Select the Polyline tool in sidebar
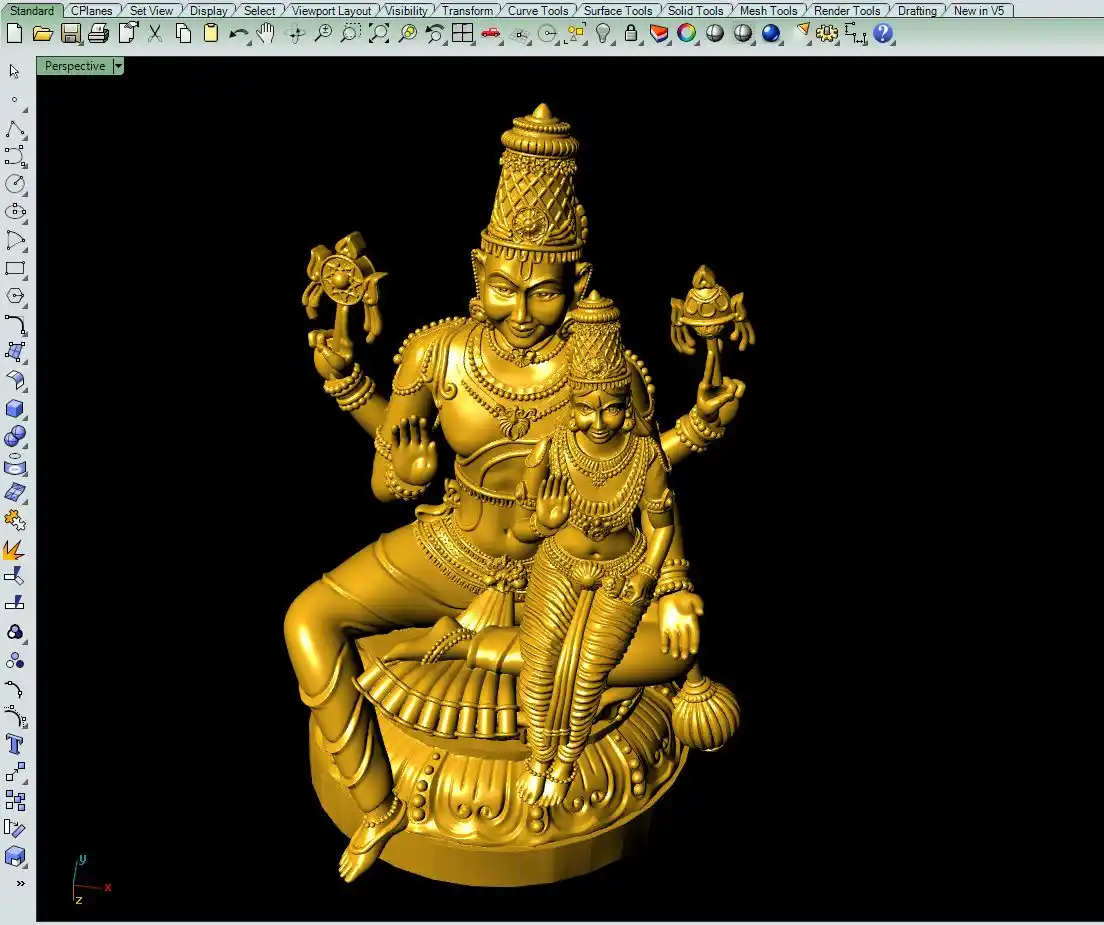1104x925 pixels. (x=15, y=129)
